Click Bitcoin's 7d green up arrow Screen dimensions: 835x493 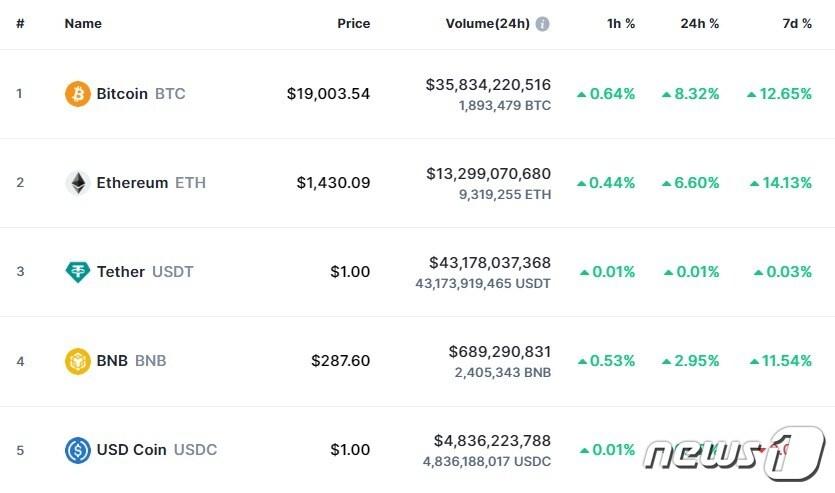[752, 94]
